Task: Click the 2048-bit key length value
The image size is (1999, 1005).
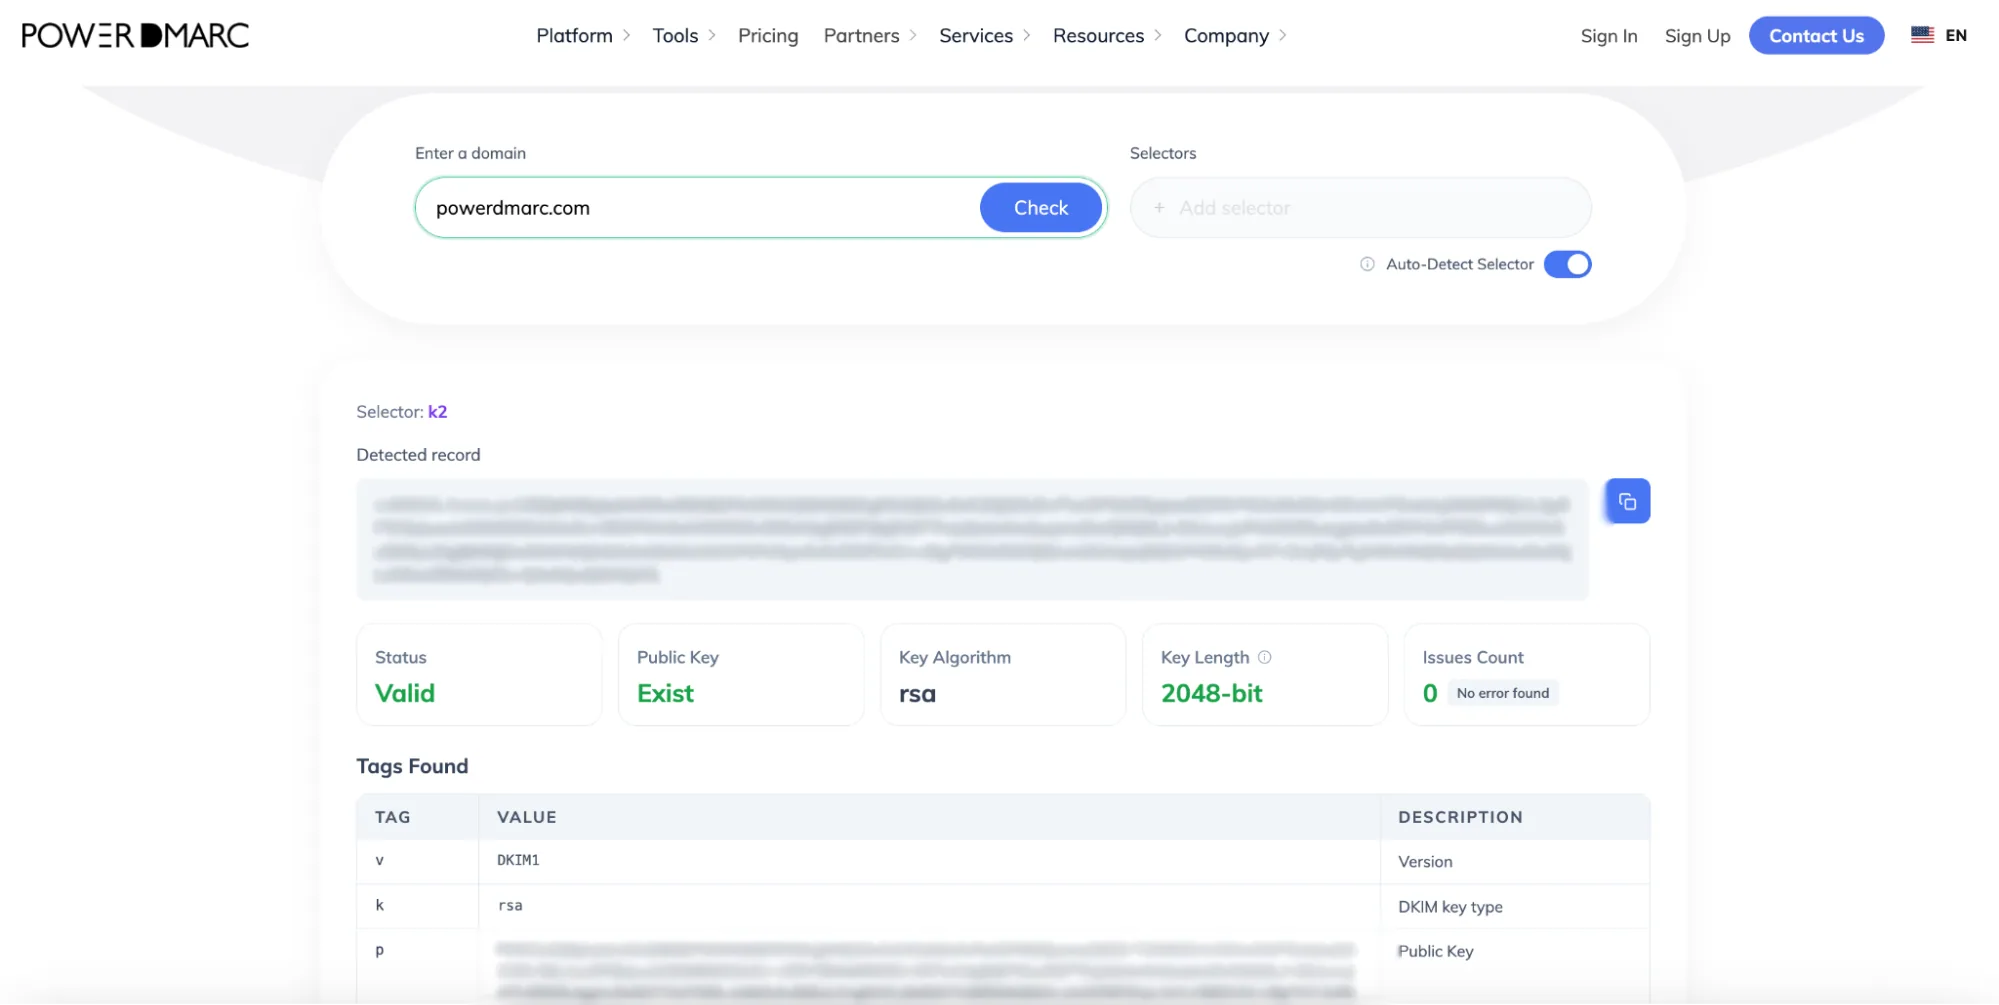Action: 1211,693
